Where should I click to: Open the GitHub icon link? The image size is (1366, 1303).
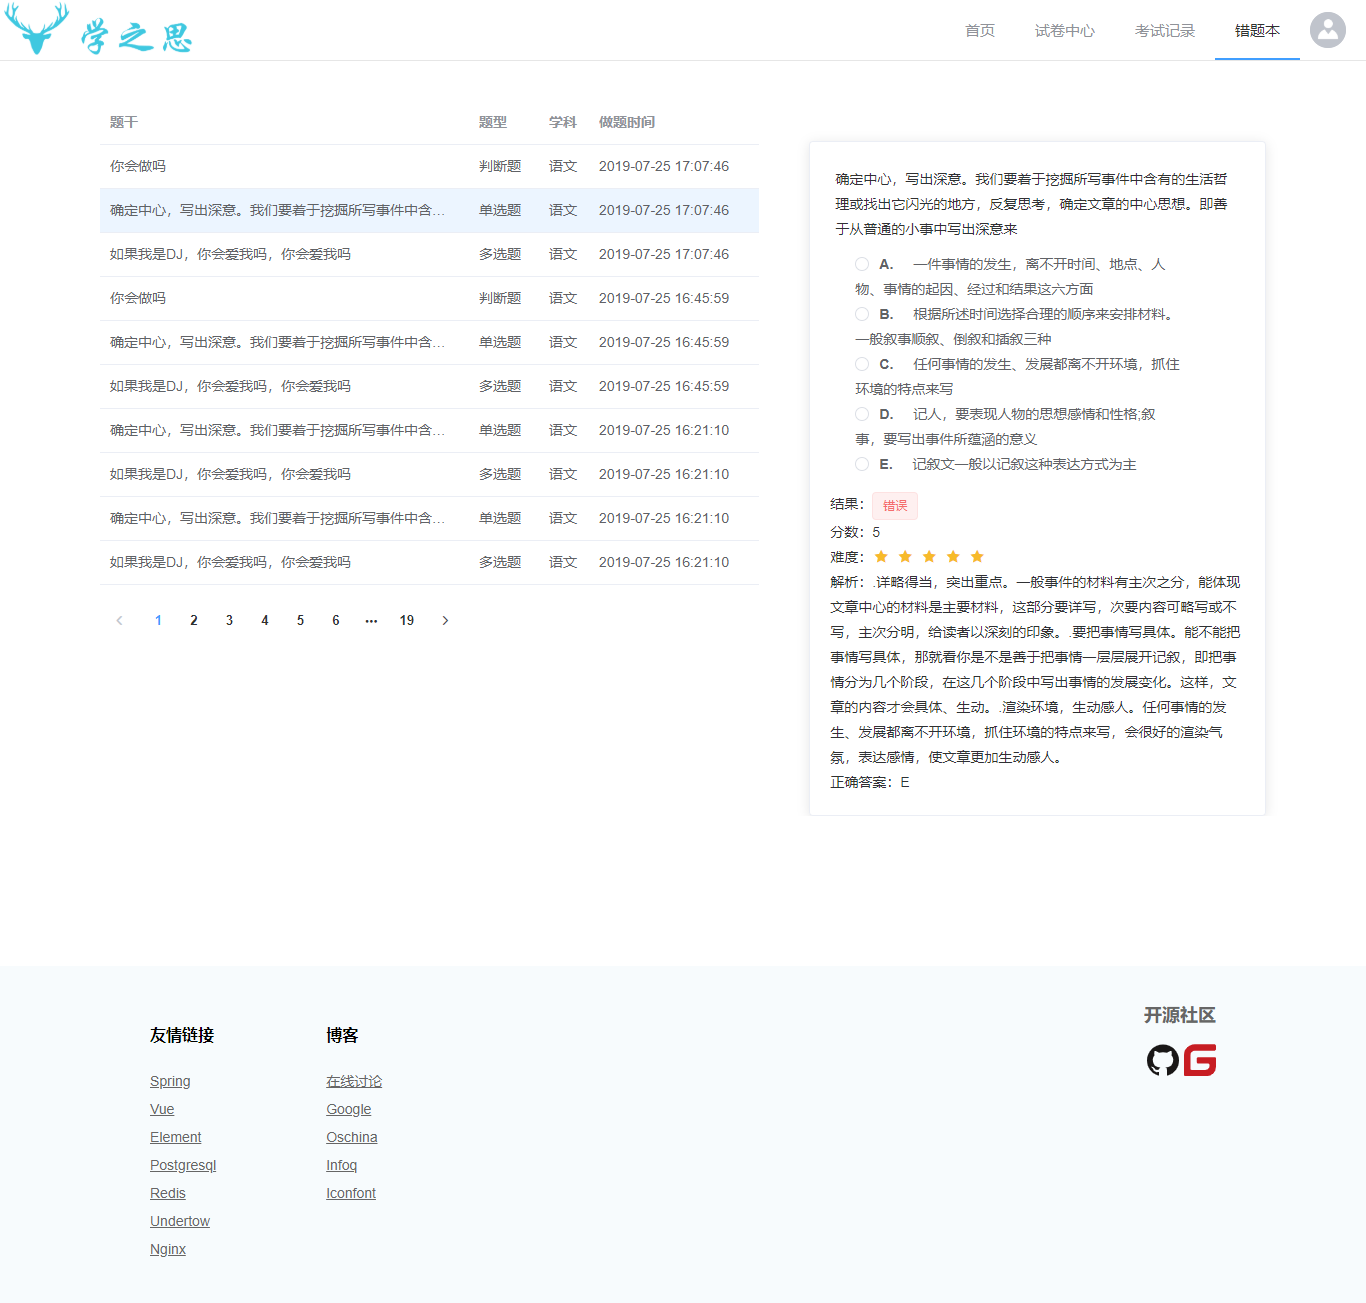point(1162,1060)
